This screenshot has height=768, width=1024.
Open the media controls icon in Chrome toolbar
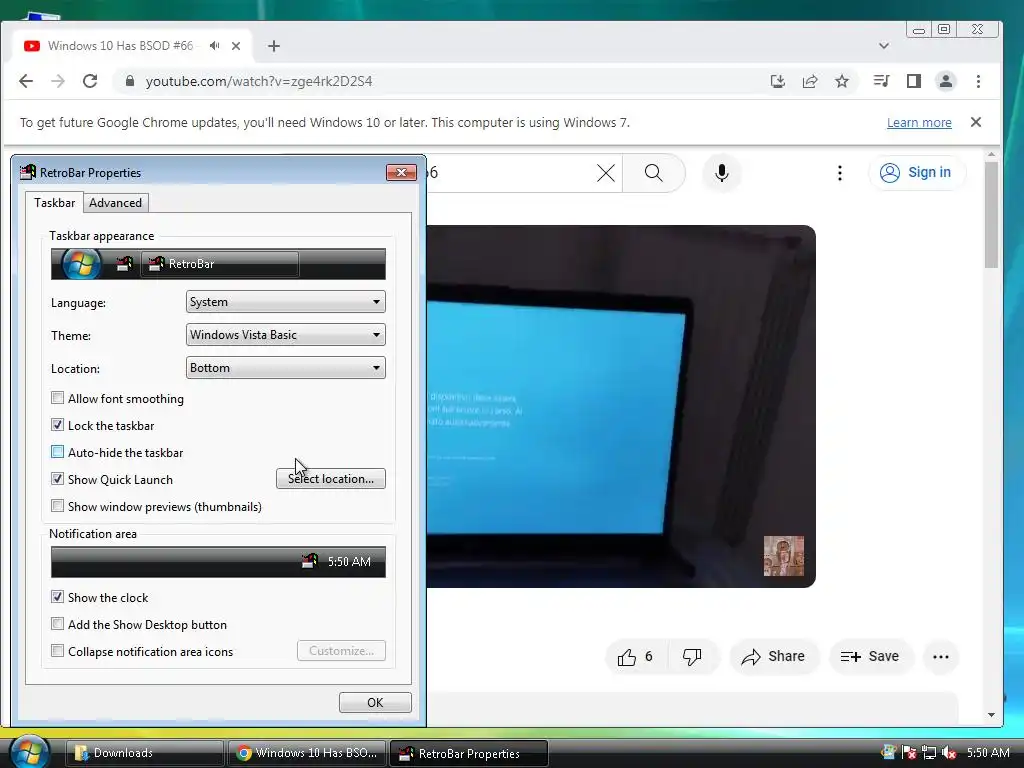(x=882, y=81)
